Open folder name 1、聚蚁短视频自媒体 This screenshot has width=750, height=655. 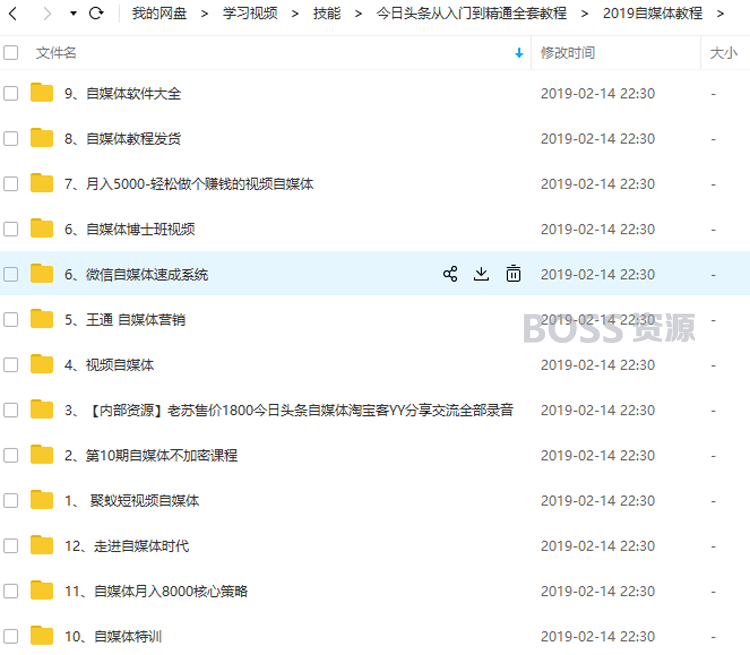[132, 500]
